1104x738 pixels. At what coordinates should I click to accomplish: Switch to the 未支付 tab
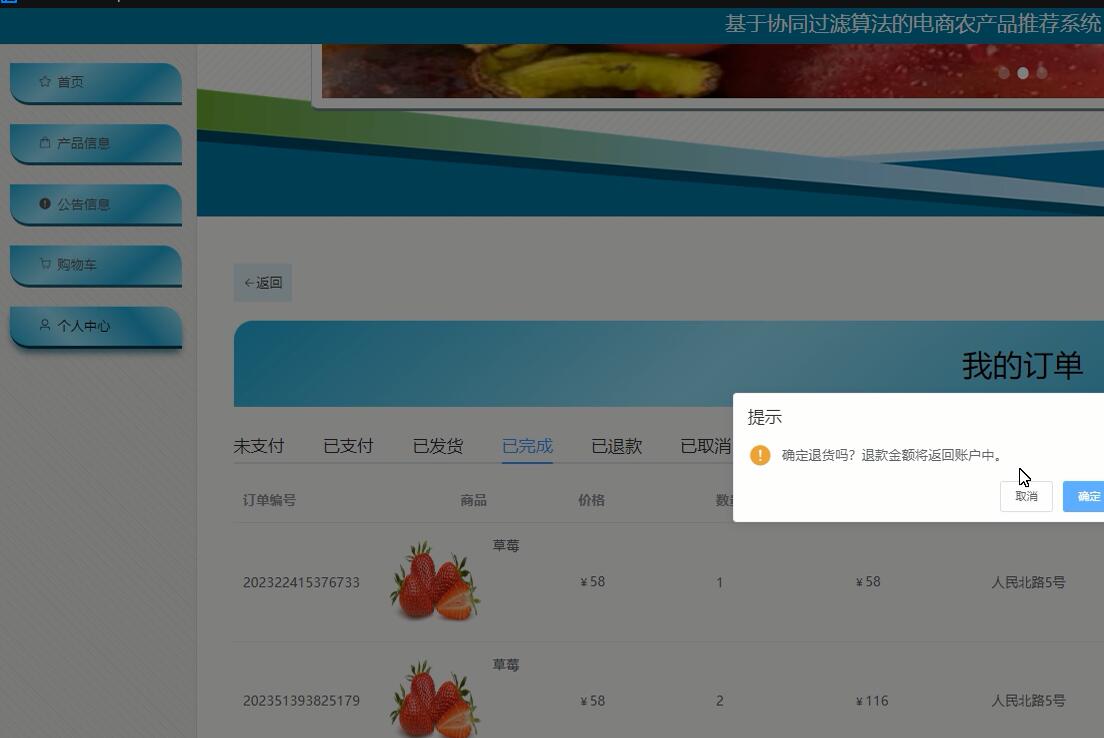coord(258,446)
